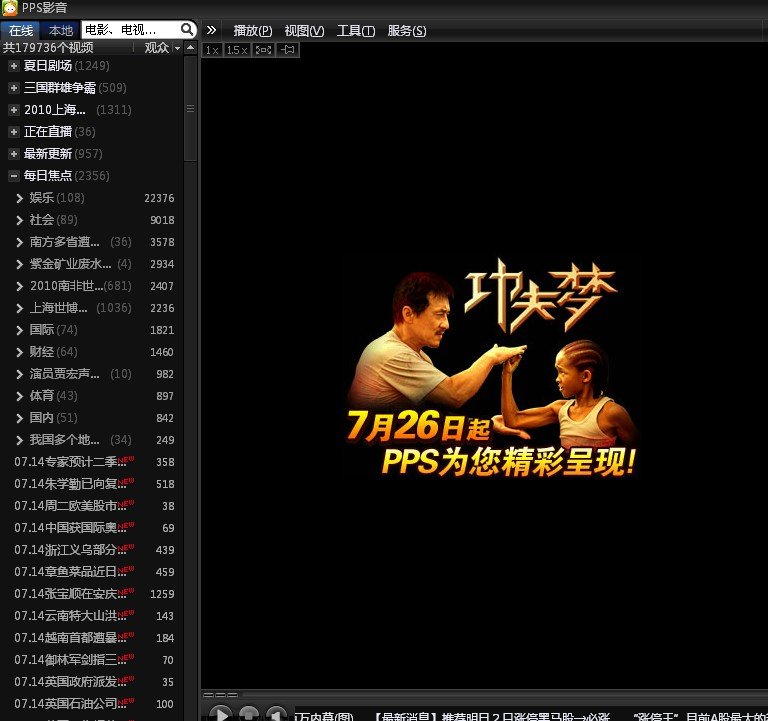
Task: Click the PPS app logo icon
Action: [9, 8]
